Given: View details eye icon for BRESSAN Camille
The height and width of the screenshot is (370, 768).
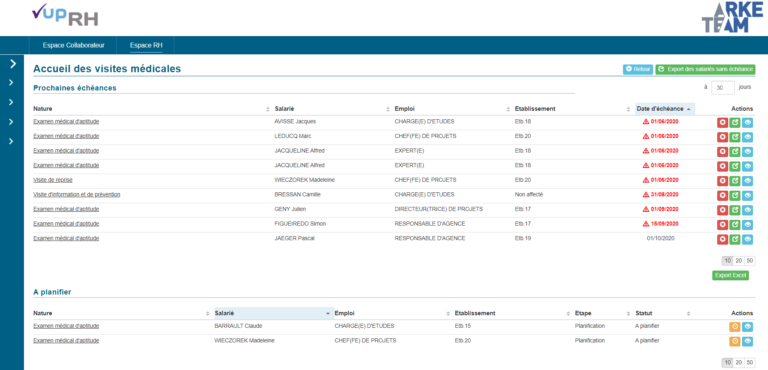Looking at the screenshot, I should 747,196.
